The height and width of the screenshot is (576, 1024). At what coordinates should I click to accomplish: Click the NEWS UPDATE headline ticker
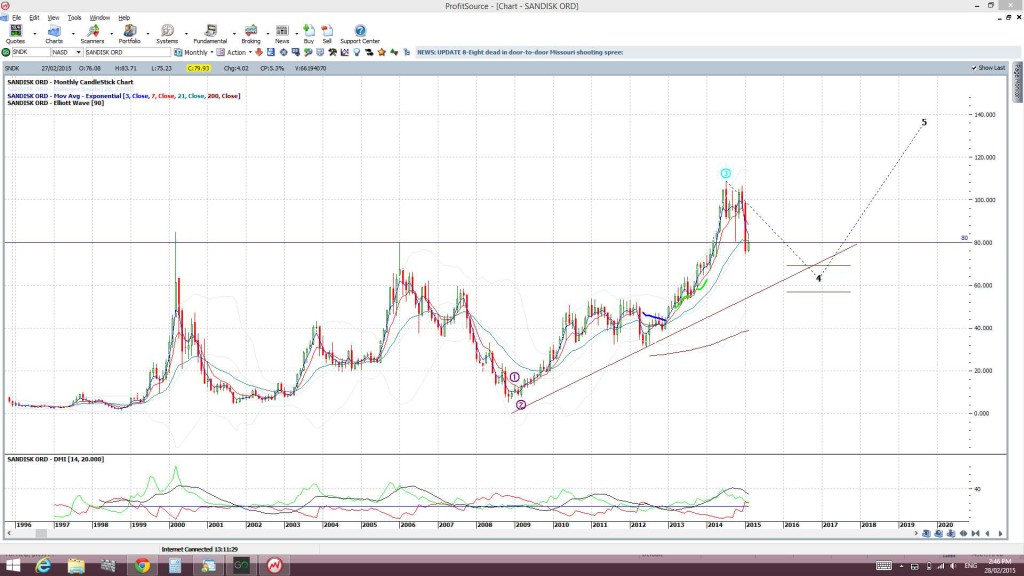coord(520,52)
